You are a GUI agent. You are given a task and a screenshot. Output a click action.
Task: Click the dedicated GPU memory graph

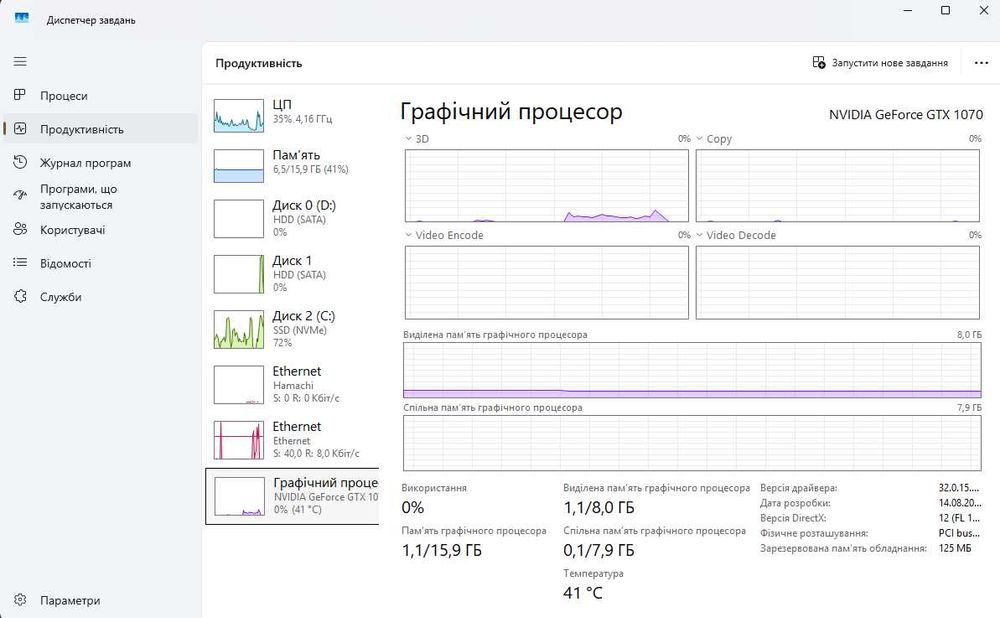[692, 371]
